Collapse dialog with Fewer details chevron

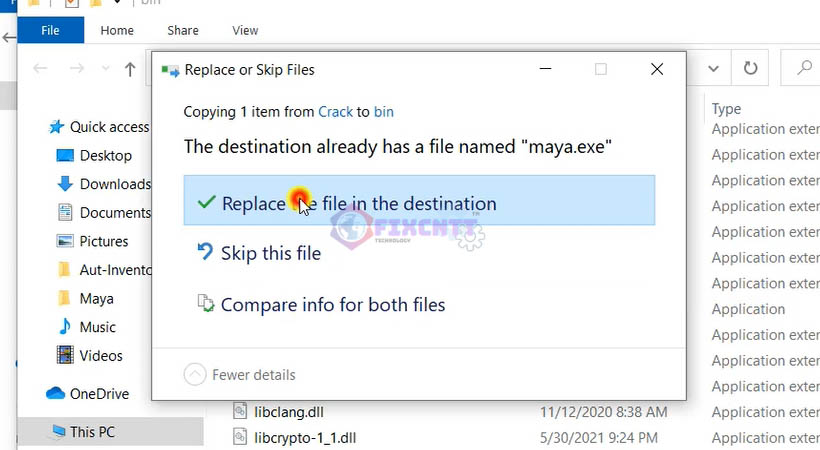click(195, 375)
